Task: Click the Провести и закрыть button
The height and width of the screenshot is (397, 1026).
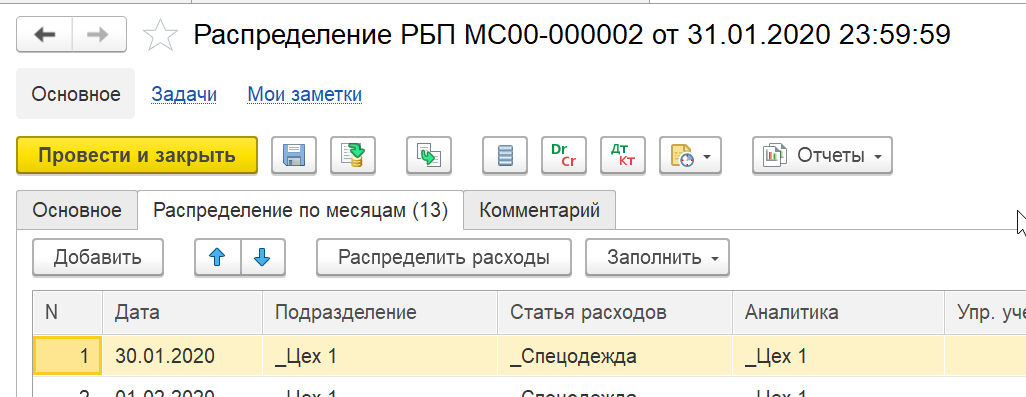Action: click(137, 155)
